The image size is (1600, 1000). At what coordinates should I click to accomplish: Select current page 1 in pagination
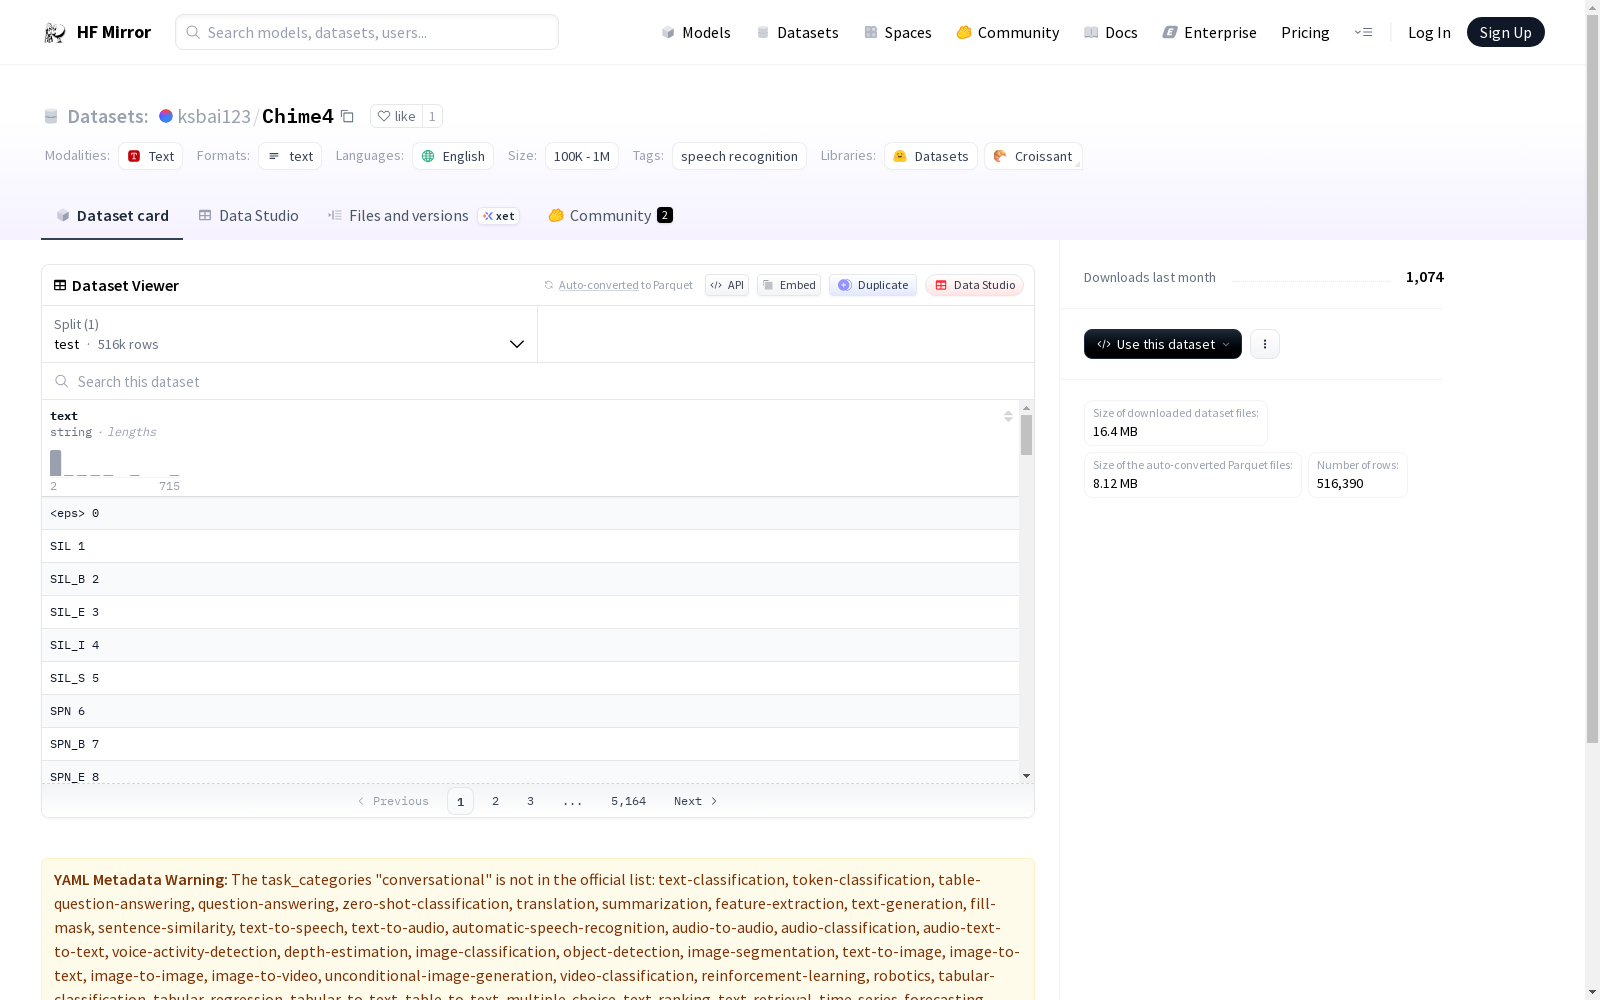[x=460, y=801]
